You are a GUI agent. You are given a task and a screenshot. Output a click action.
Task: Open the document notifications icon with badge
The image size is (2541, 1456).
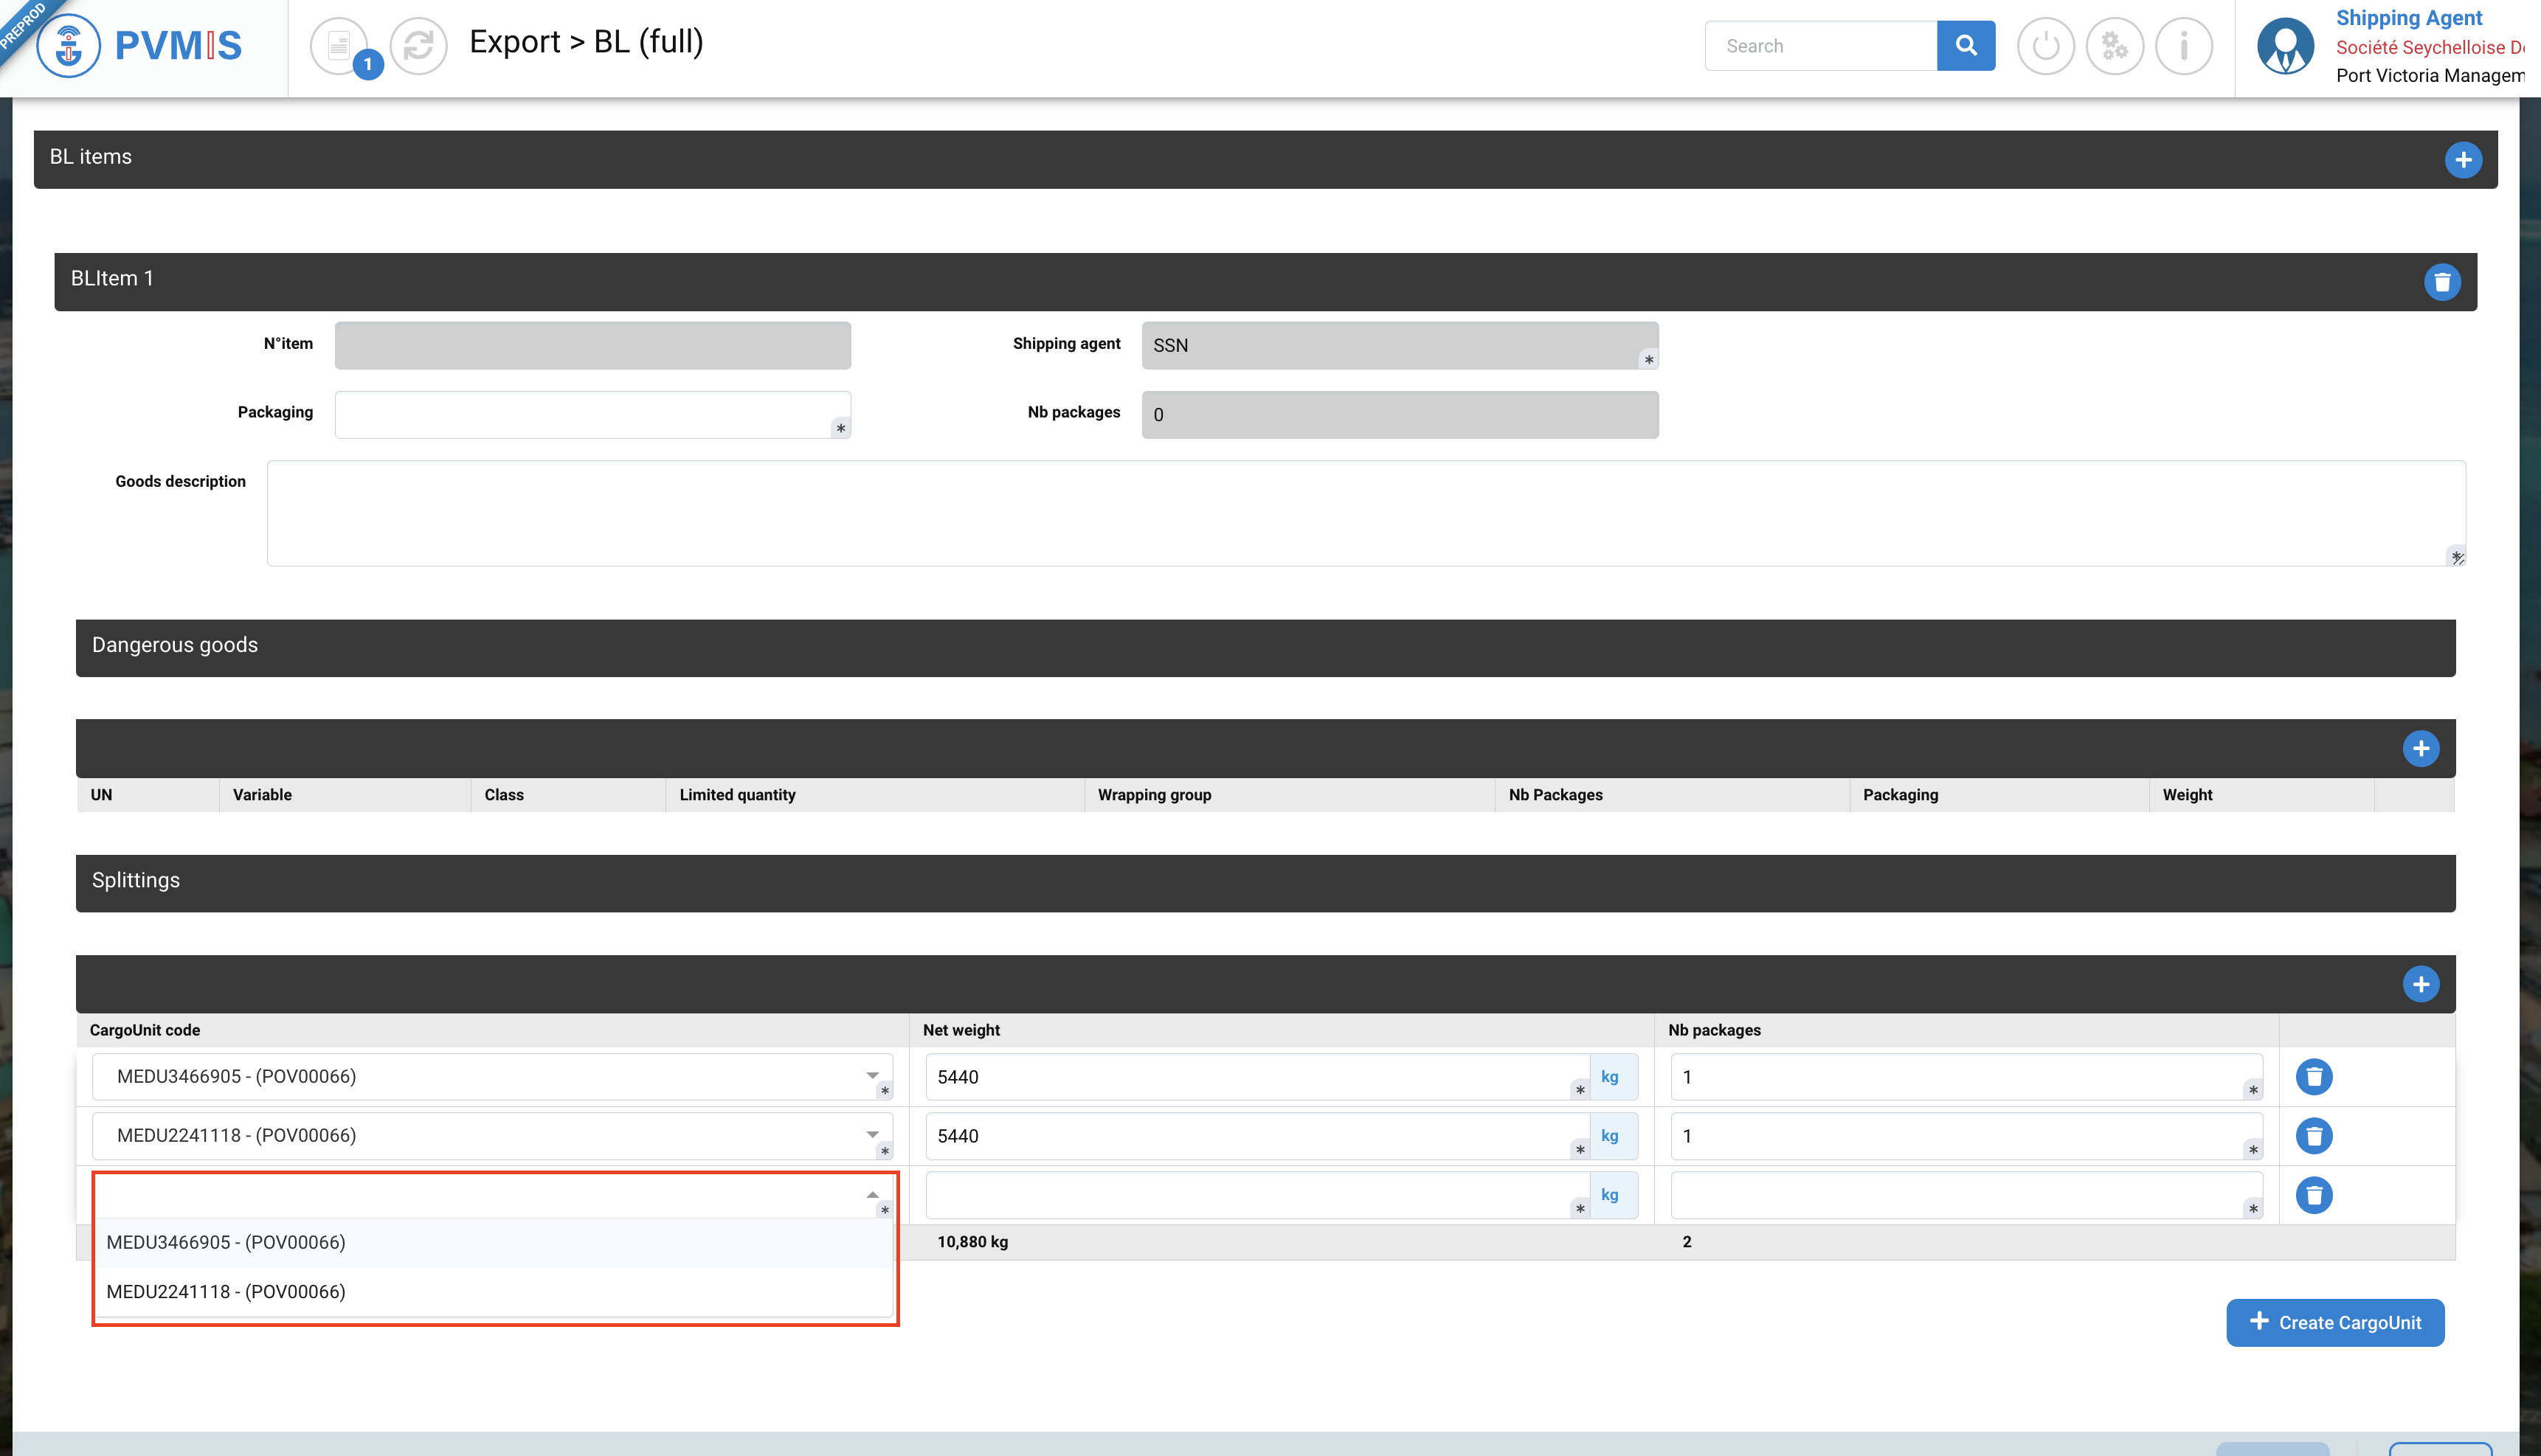[339, 45]
